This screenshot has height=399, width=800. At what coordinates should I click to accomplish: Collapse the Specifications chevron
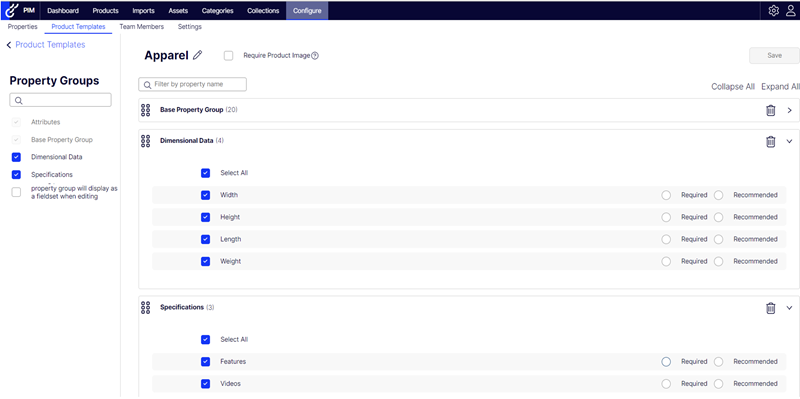tap(789, 308)
